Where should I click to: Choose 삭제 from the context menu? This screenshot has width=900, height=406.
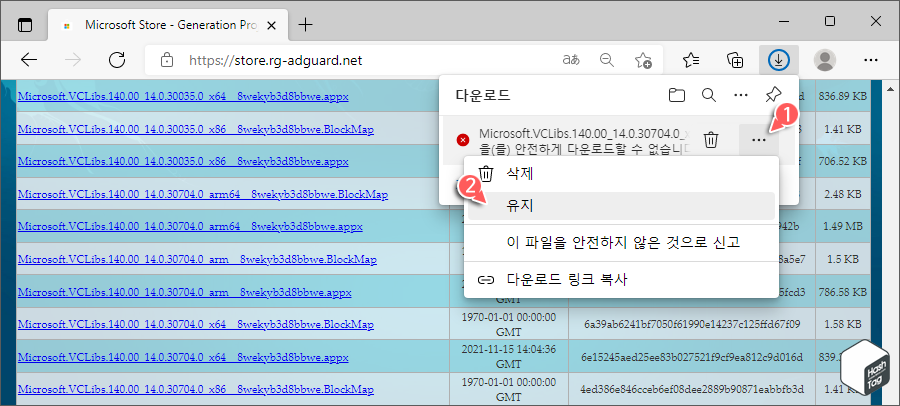[621, 173]
